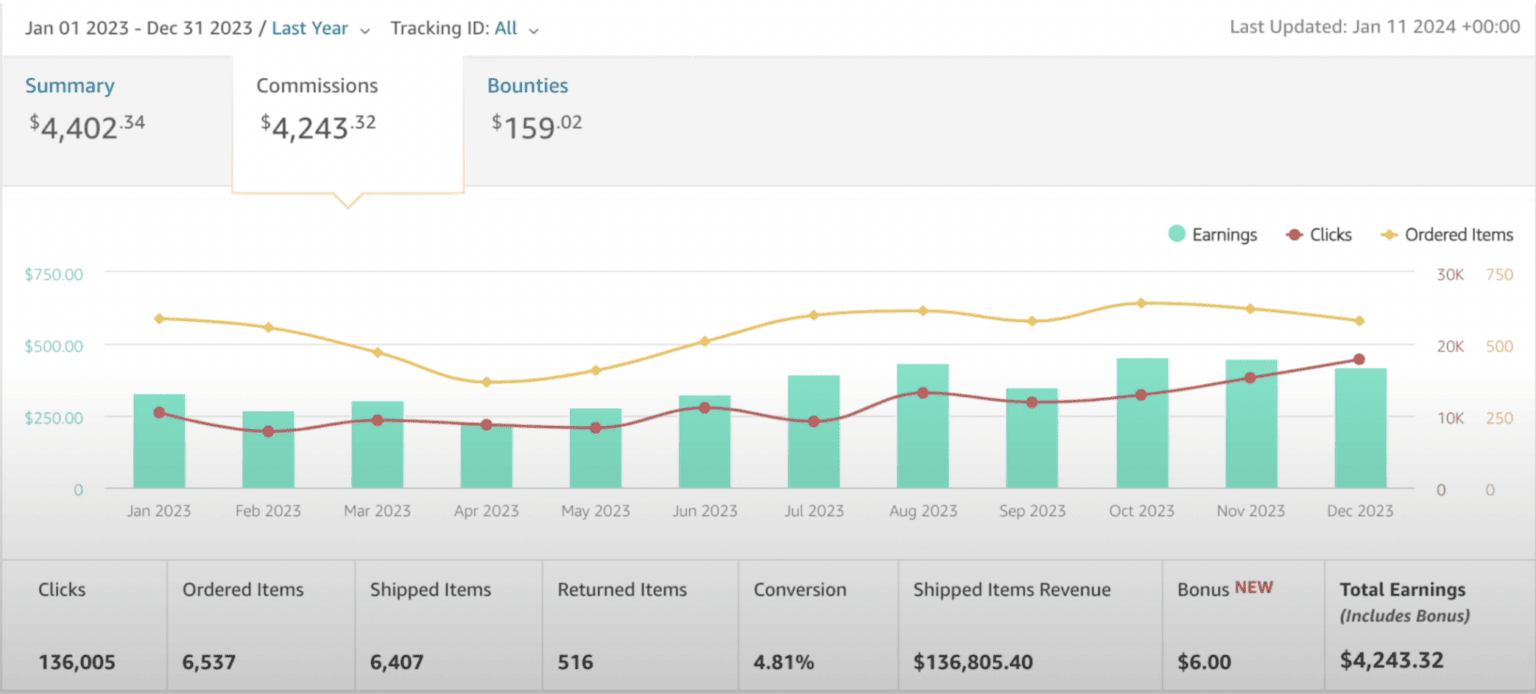This screenshot has width=1536, height=694.
Task: Switch to the Summary tab
Action: pyautogui.click(x=70, y=86)
